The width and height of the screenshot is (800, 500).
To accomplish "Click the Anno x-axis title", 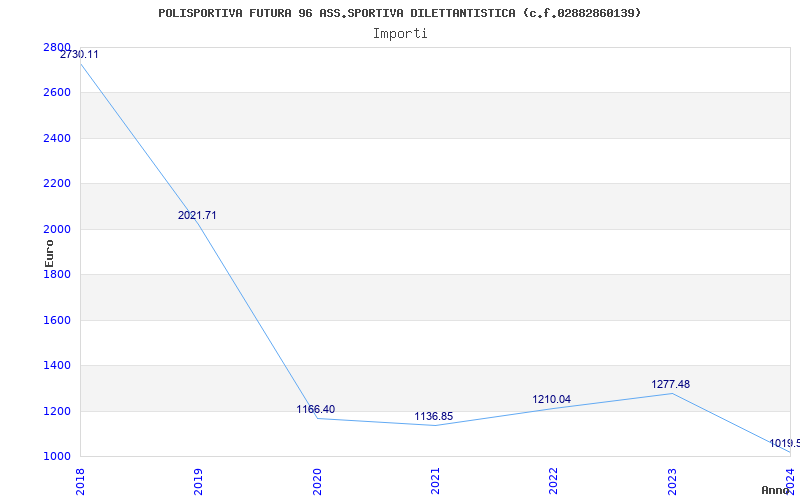I will tap(776, 490).
